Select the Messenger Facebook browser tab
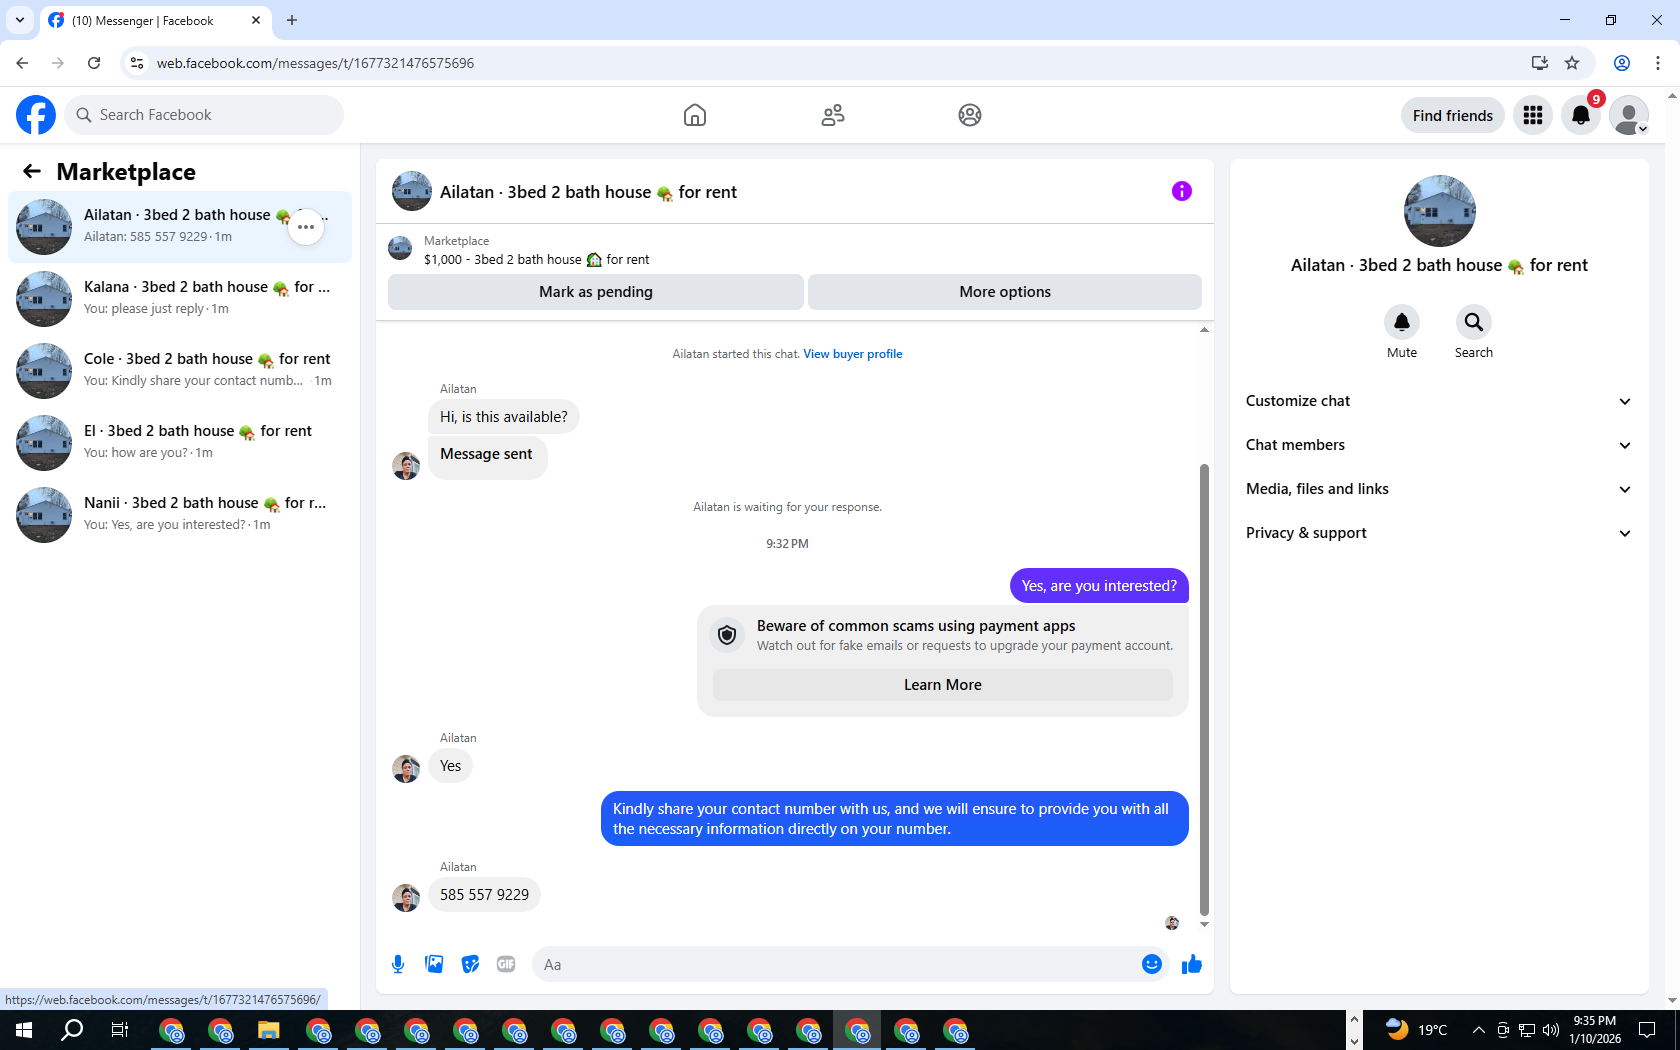Screen dimensions: 1680x1050 coord(155,20)
